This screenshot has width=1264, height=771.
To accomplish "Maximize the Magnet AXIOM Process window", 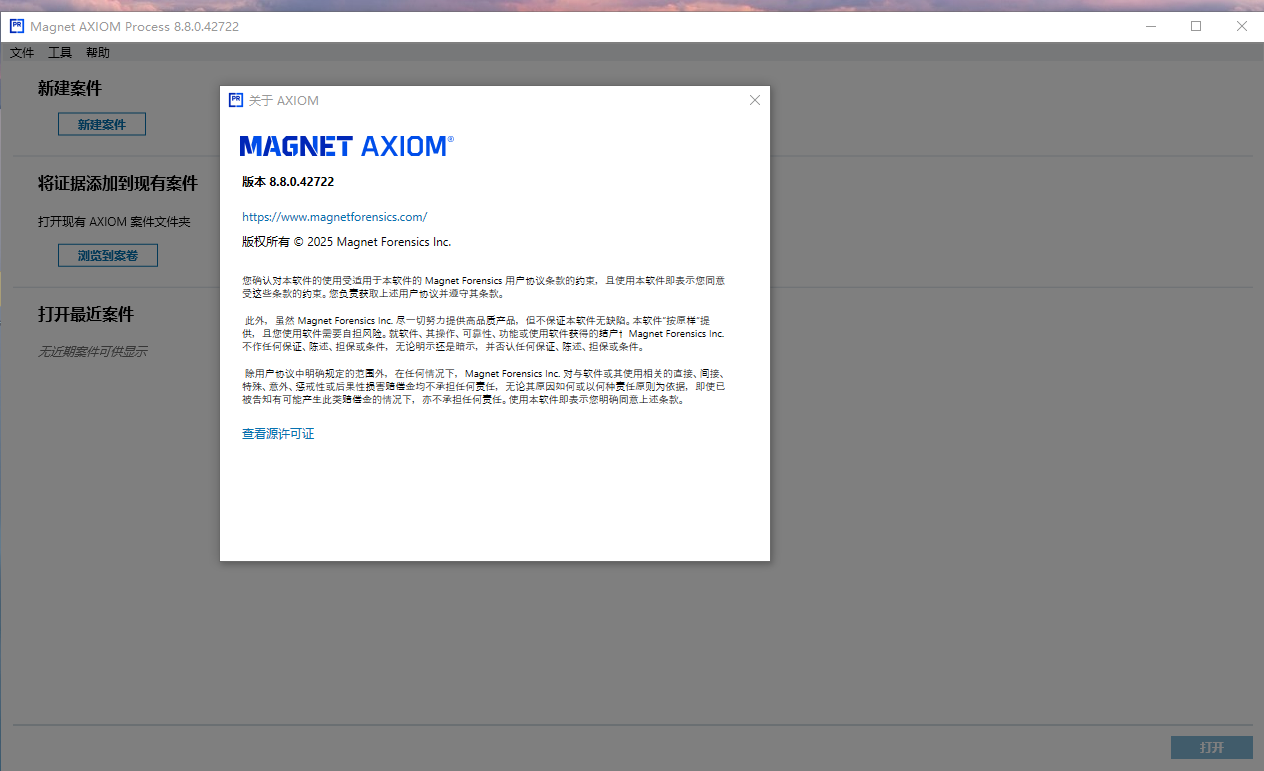I will point(1196,26).
